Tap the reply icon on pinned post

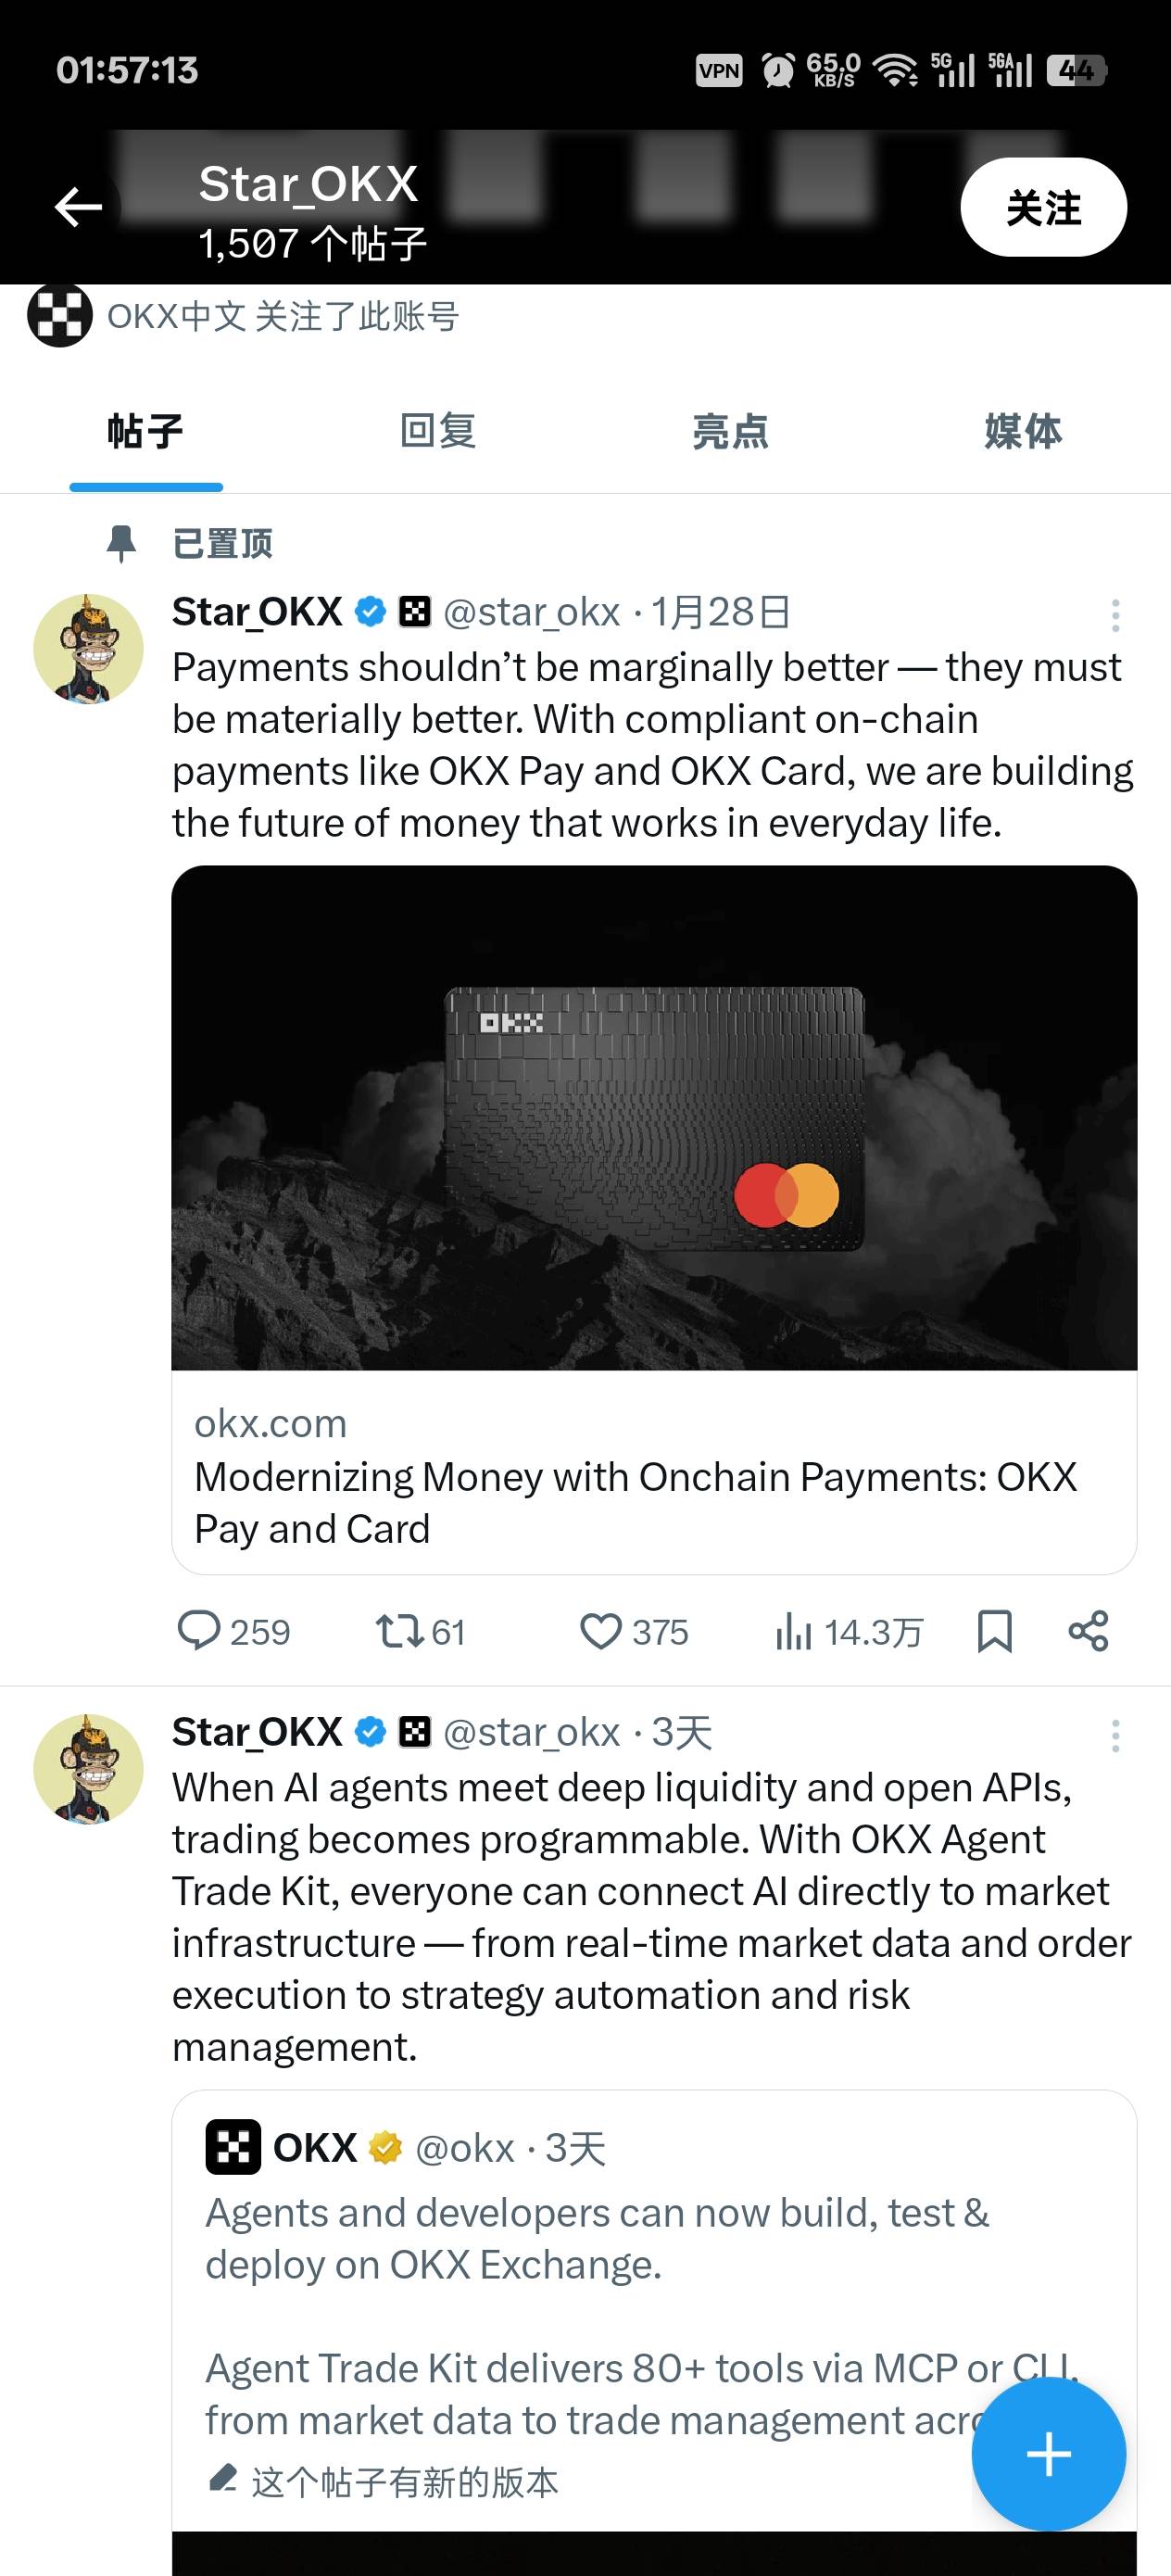(199, 1631)
